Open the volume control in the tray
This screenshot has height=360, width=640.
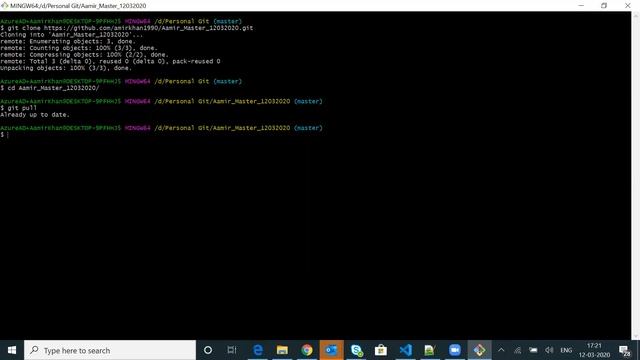coord(549,350)
